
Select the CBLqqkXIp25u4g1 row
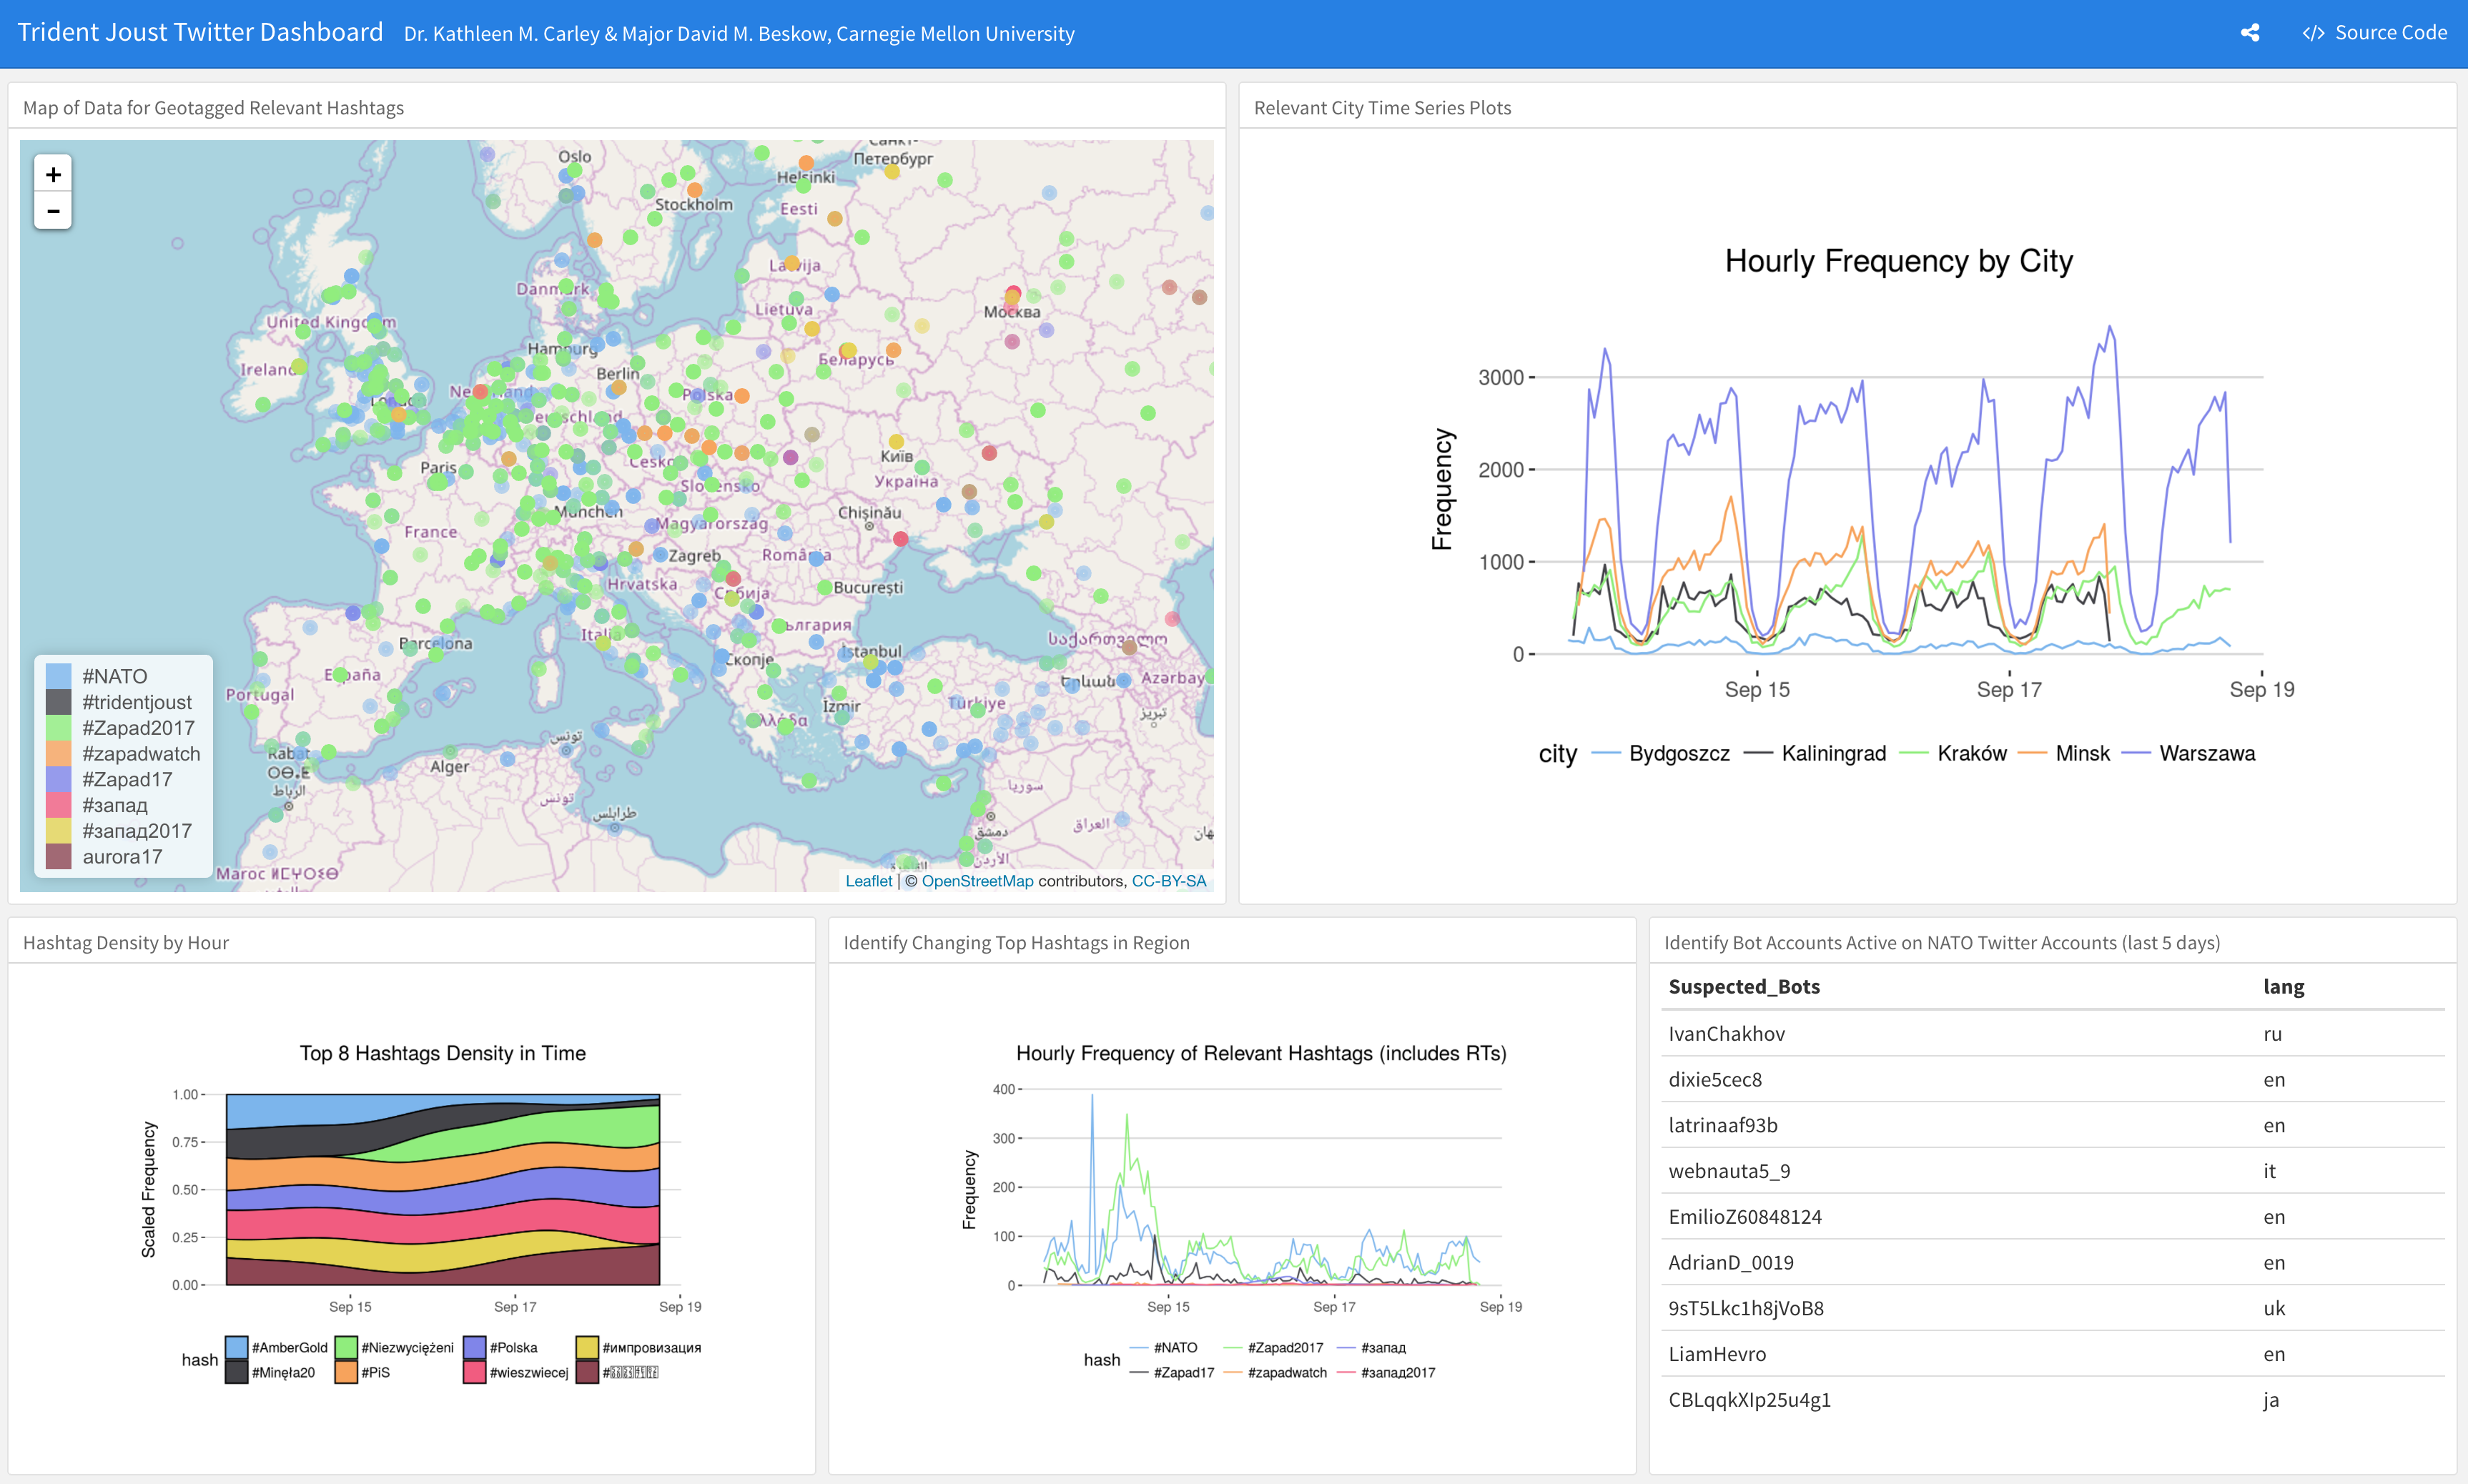(x=2053, y=1400)
